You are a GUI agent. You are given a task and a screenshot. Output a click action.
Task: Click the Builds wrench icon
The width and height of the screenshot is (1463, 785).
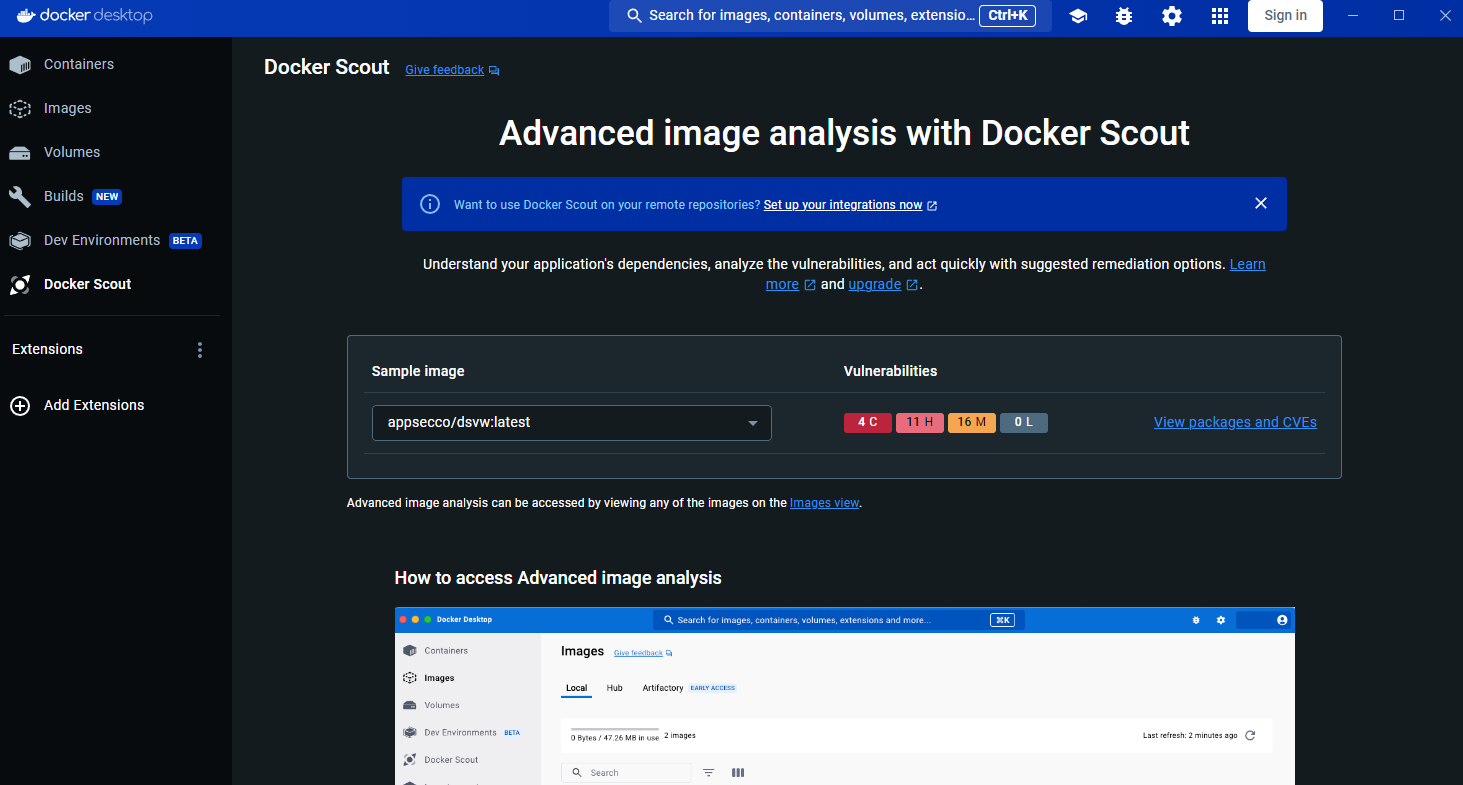(20, 197)
